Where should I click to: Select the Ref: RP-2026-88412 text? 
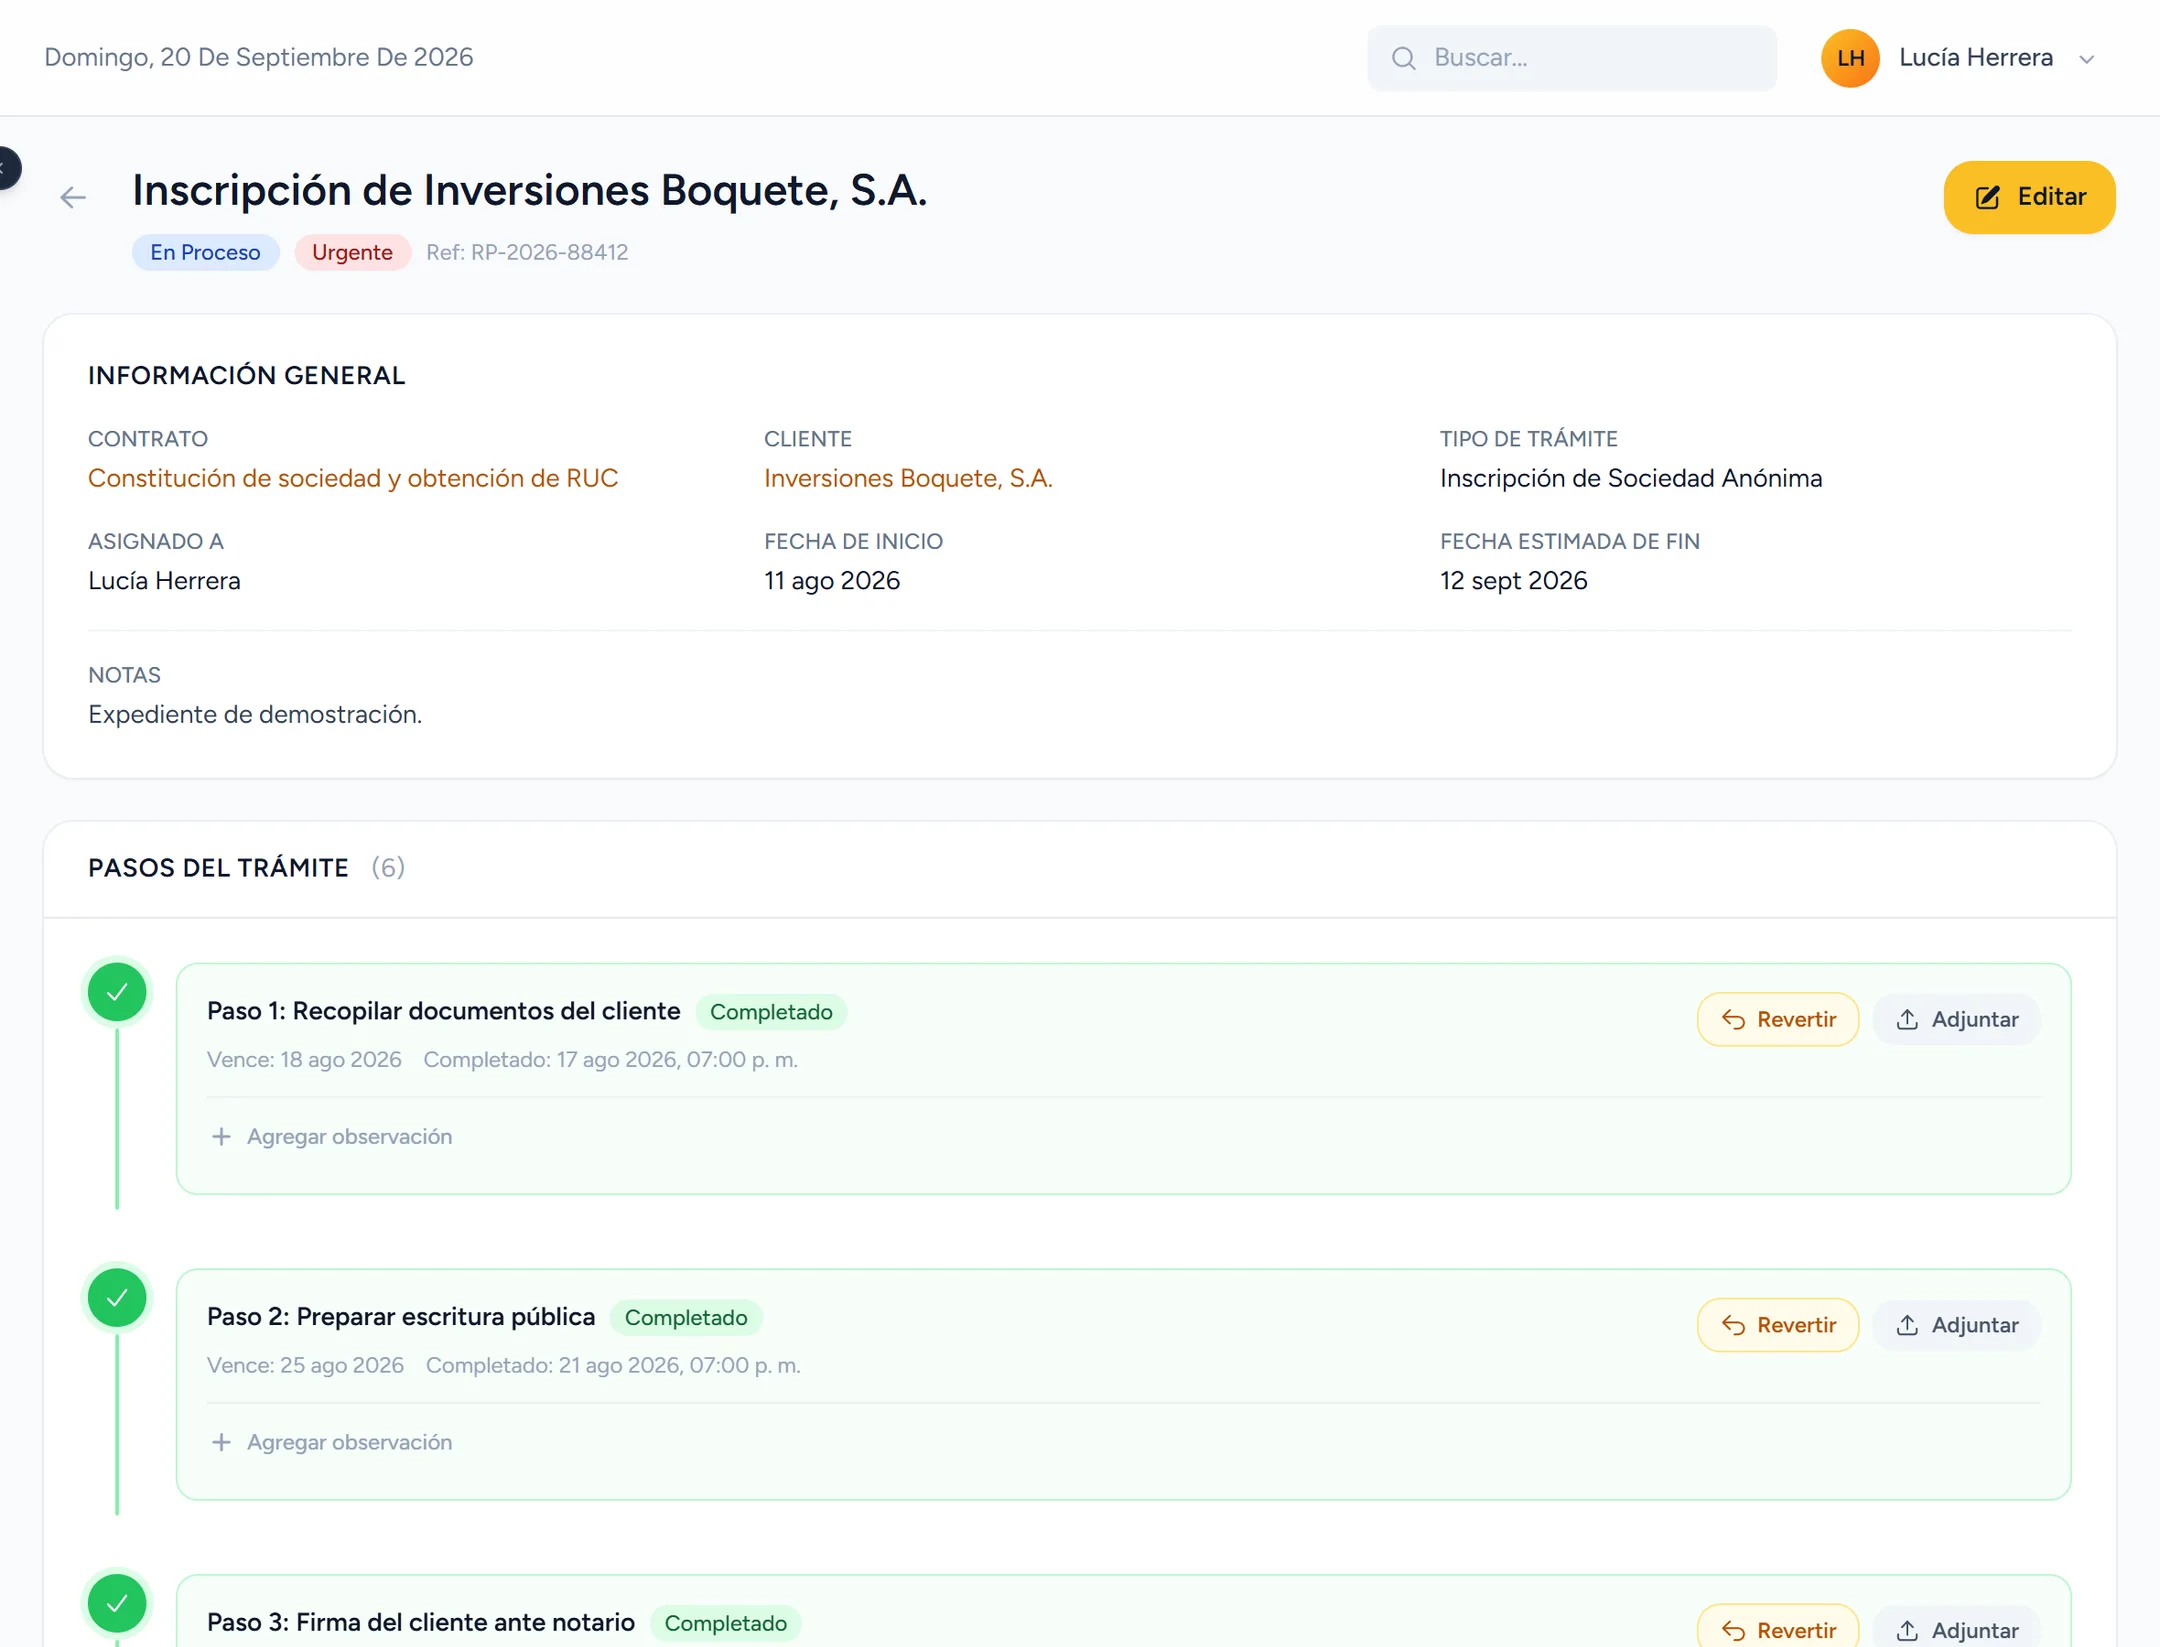point(527,252)
